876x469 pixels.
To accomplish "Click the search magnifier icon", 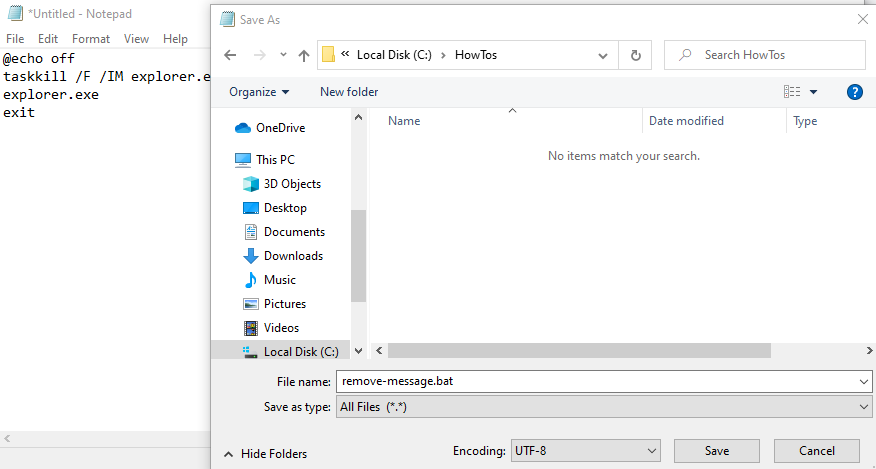I will coord(685,55).
